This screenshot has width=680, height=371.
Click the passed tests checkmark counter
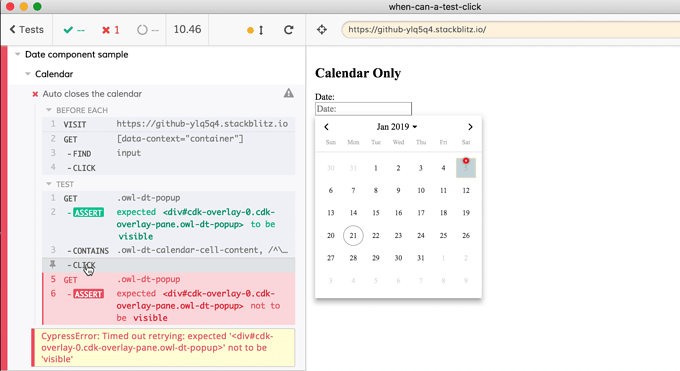pyautogui.click(x=74, y=30)
